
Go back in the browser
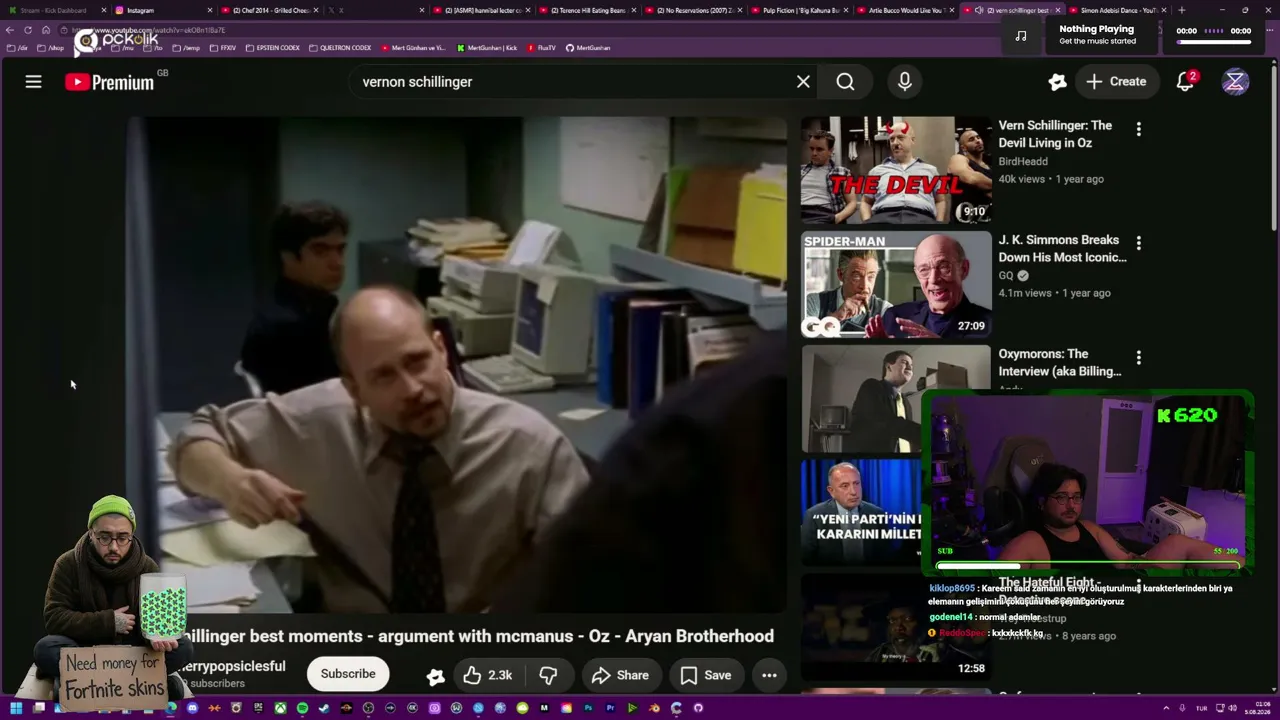pos(10,30)
